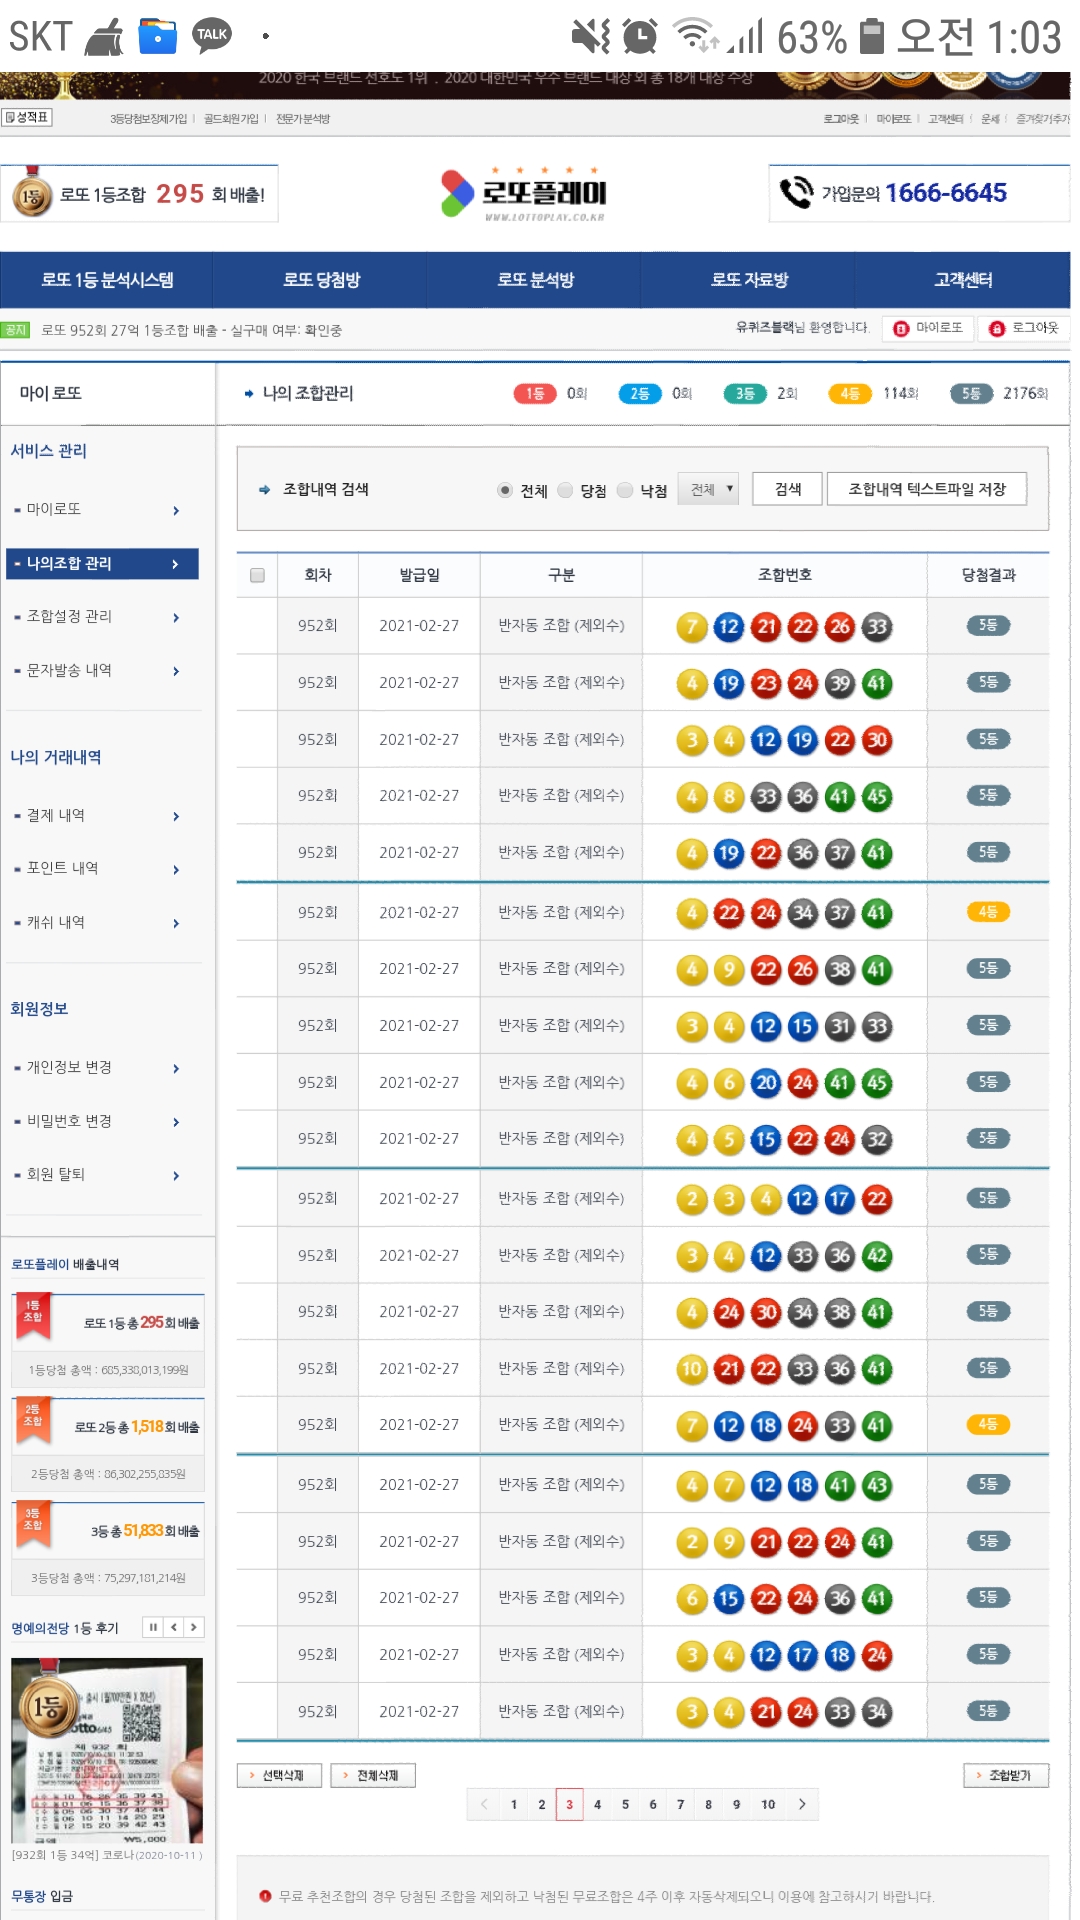Click the 3등 green rank badge in summary

tap(744, 394)
